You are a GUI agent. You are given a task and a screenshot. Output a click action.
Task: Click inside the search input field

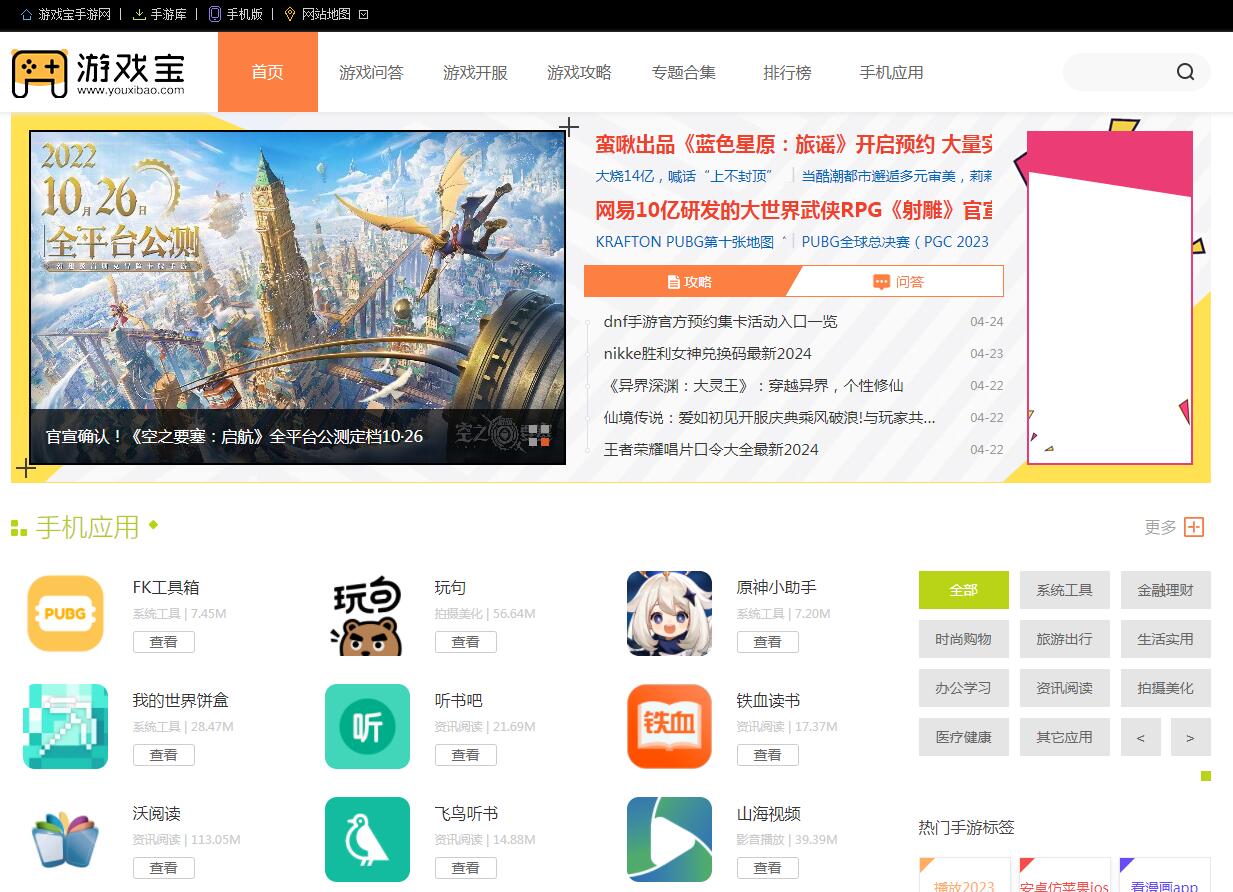click(1120, 72)
